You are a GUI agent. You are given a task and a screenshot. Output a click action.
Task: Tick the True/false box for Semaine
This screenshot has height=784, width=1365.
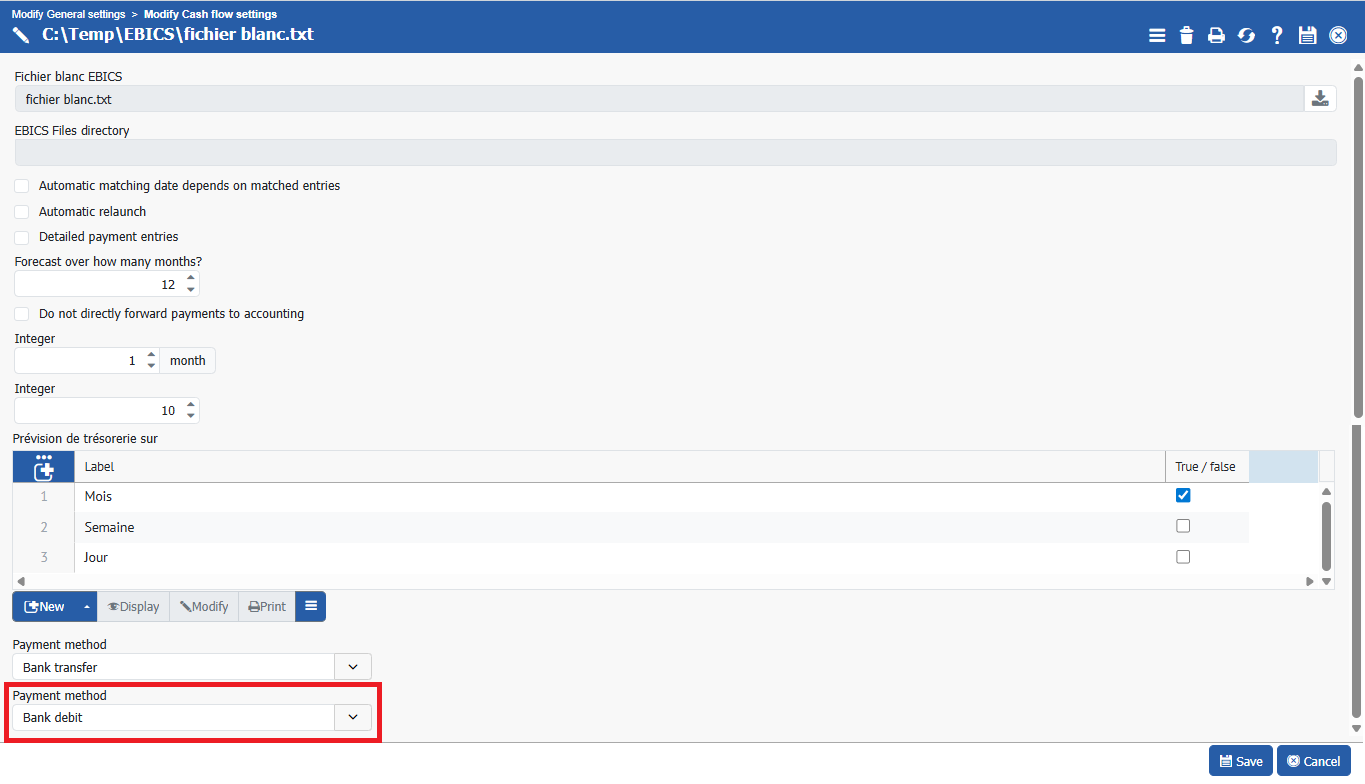pyautogui.click(x=1183, y=526)
